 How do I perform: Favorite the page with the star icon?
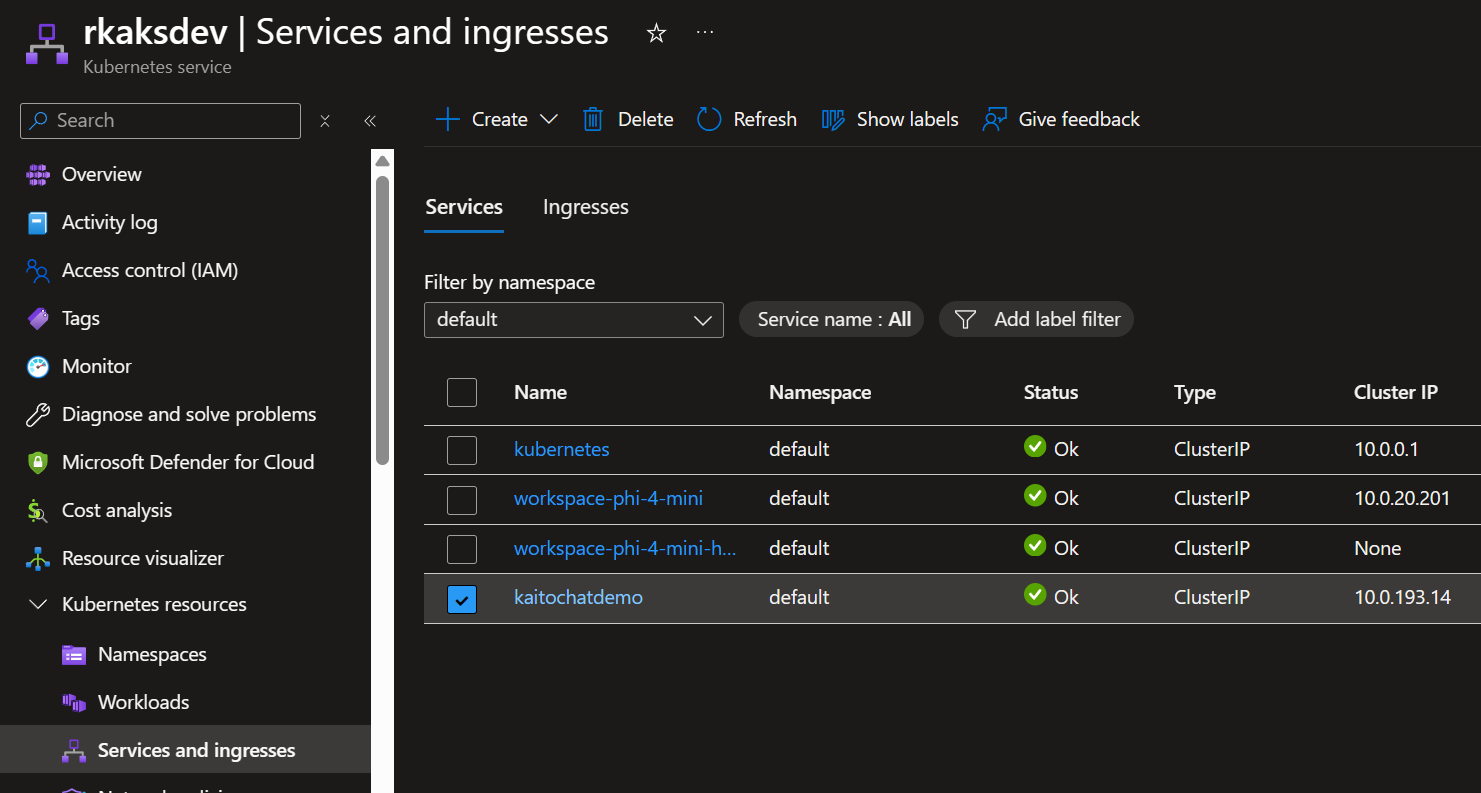tap(656, 33)
